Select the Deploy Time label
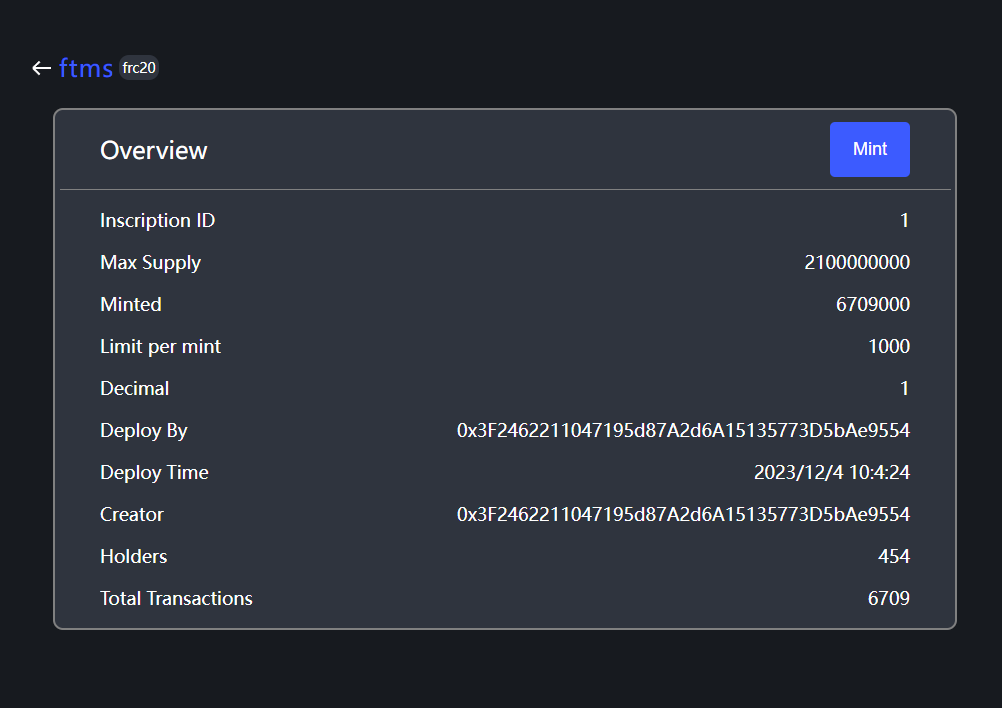This screenshot has height=708, width=1002. coord(154,473)
